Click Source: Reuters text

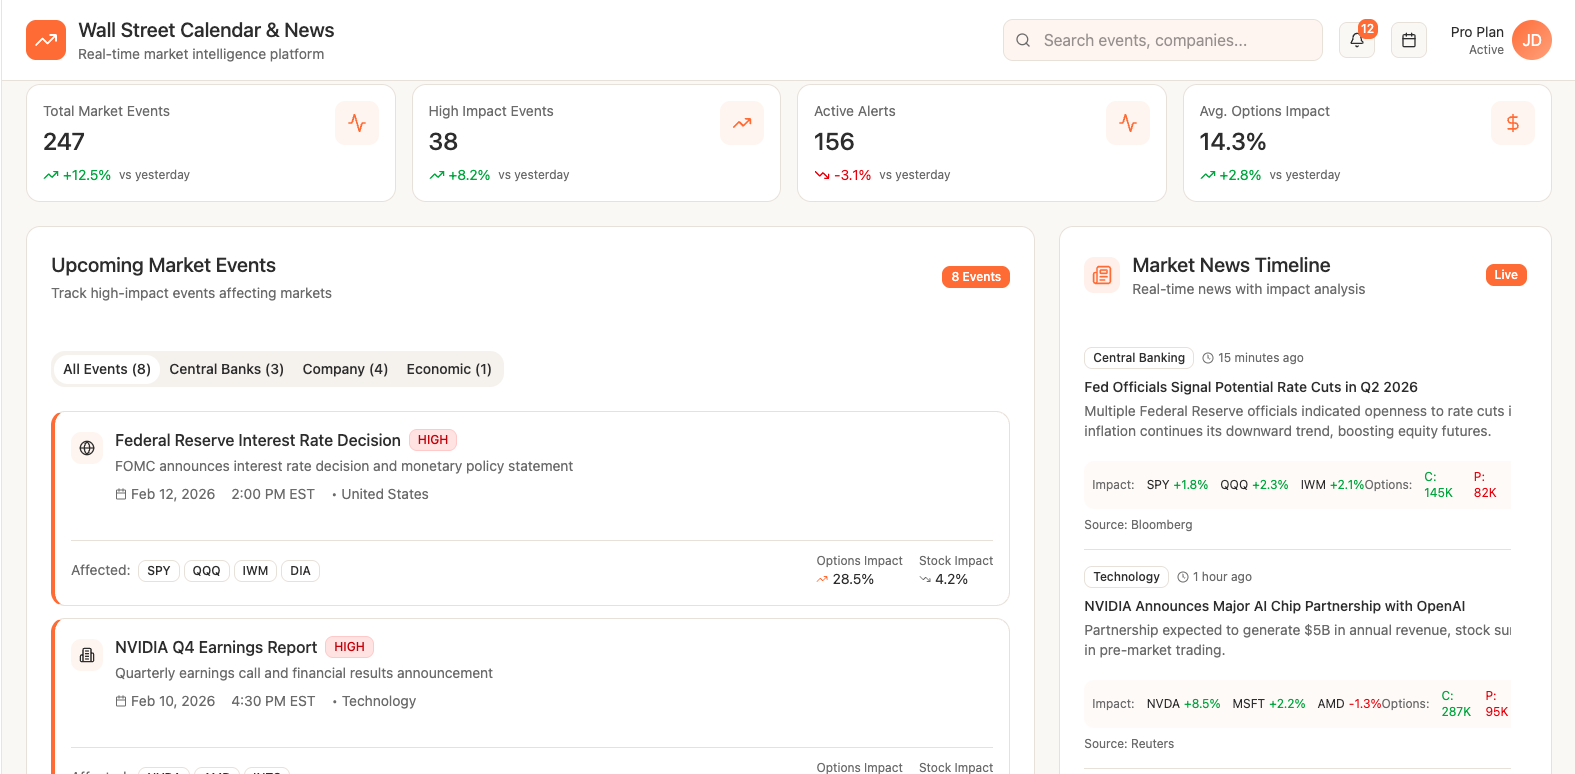1129,744
